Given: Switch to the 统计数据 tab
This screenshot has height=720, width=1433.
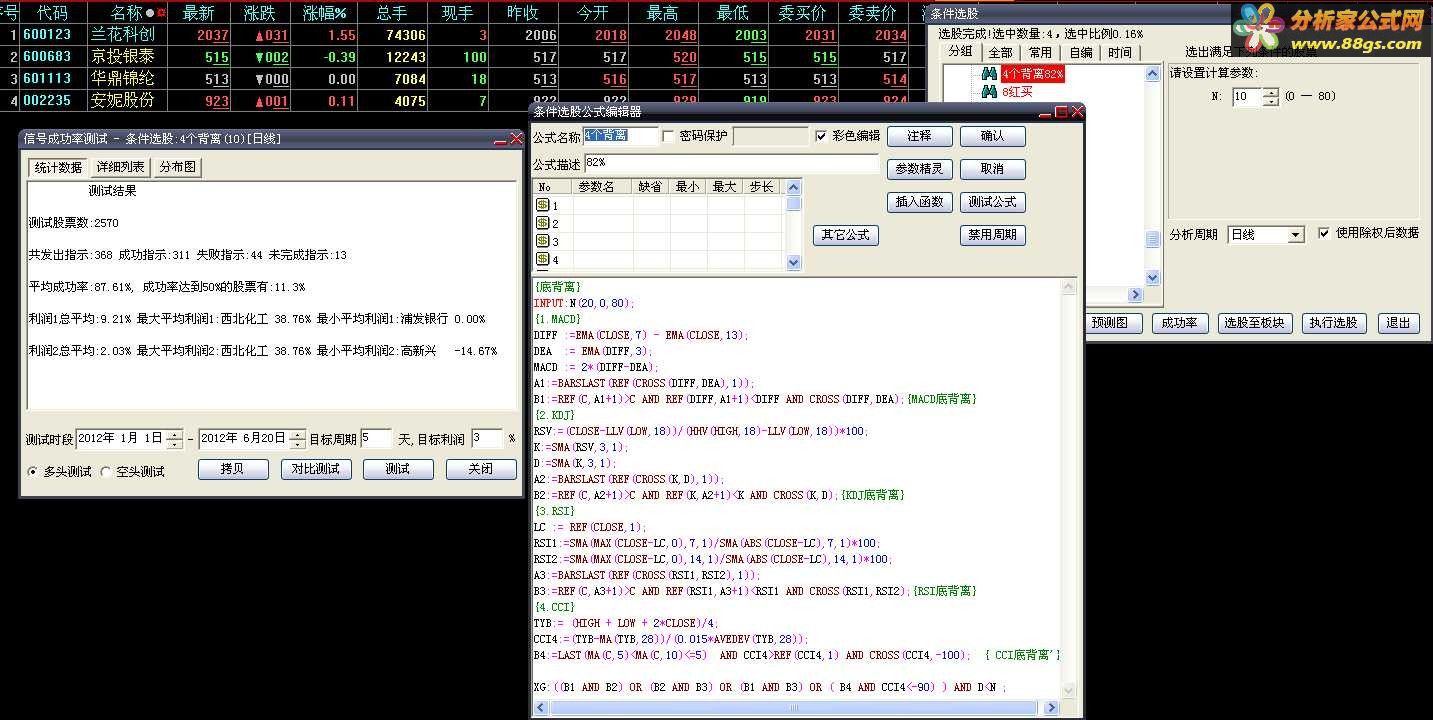Looking at the screenshot, I should coord(59,167).
